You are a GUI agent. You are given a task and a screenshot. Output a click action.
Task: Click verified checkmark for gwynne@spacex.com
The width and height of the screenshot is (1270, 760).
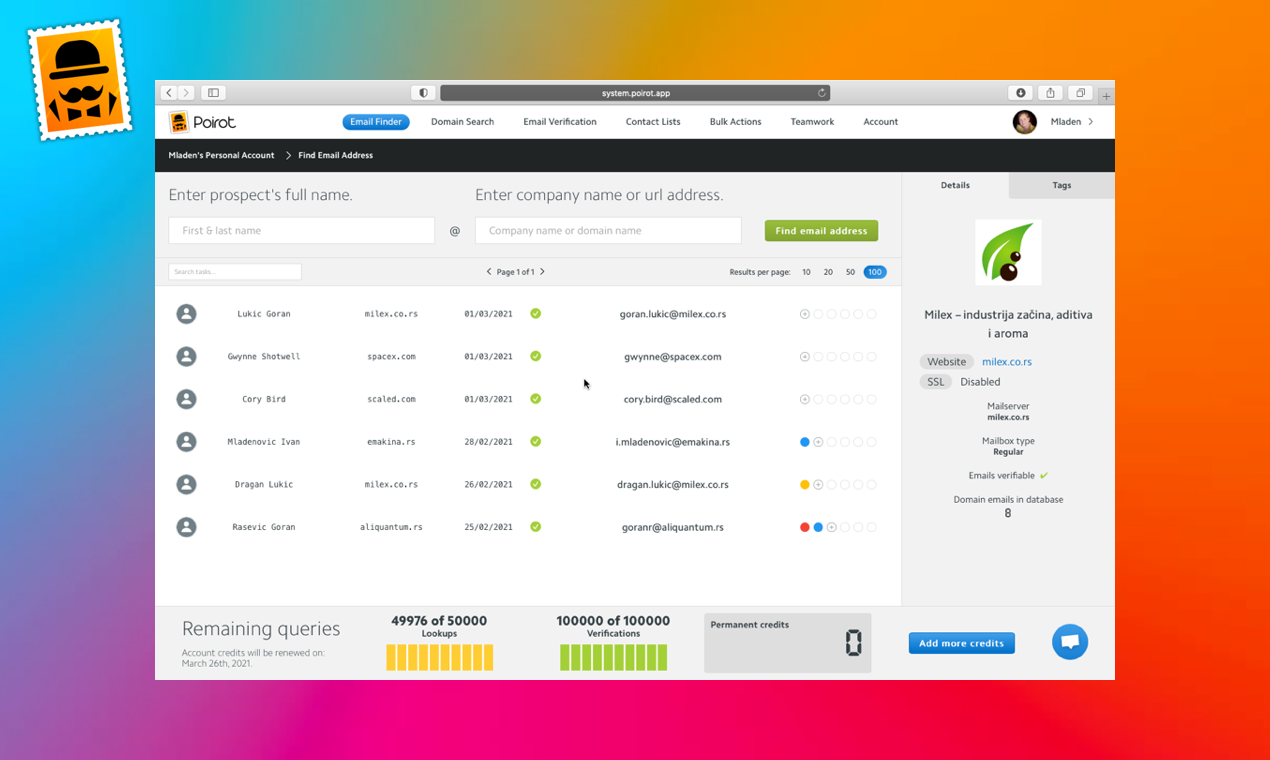point(536,356)
